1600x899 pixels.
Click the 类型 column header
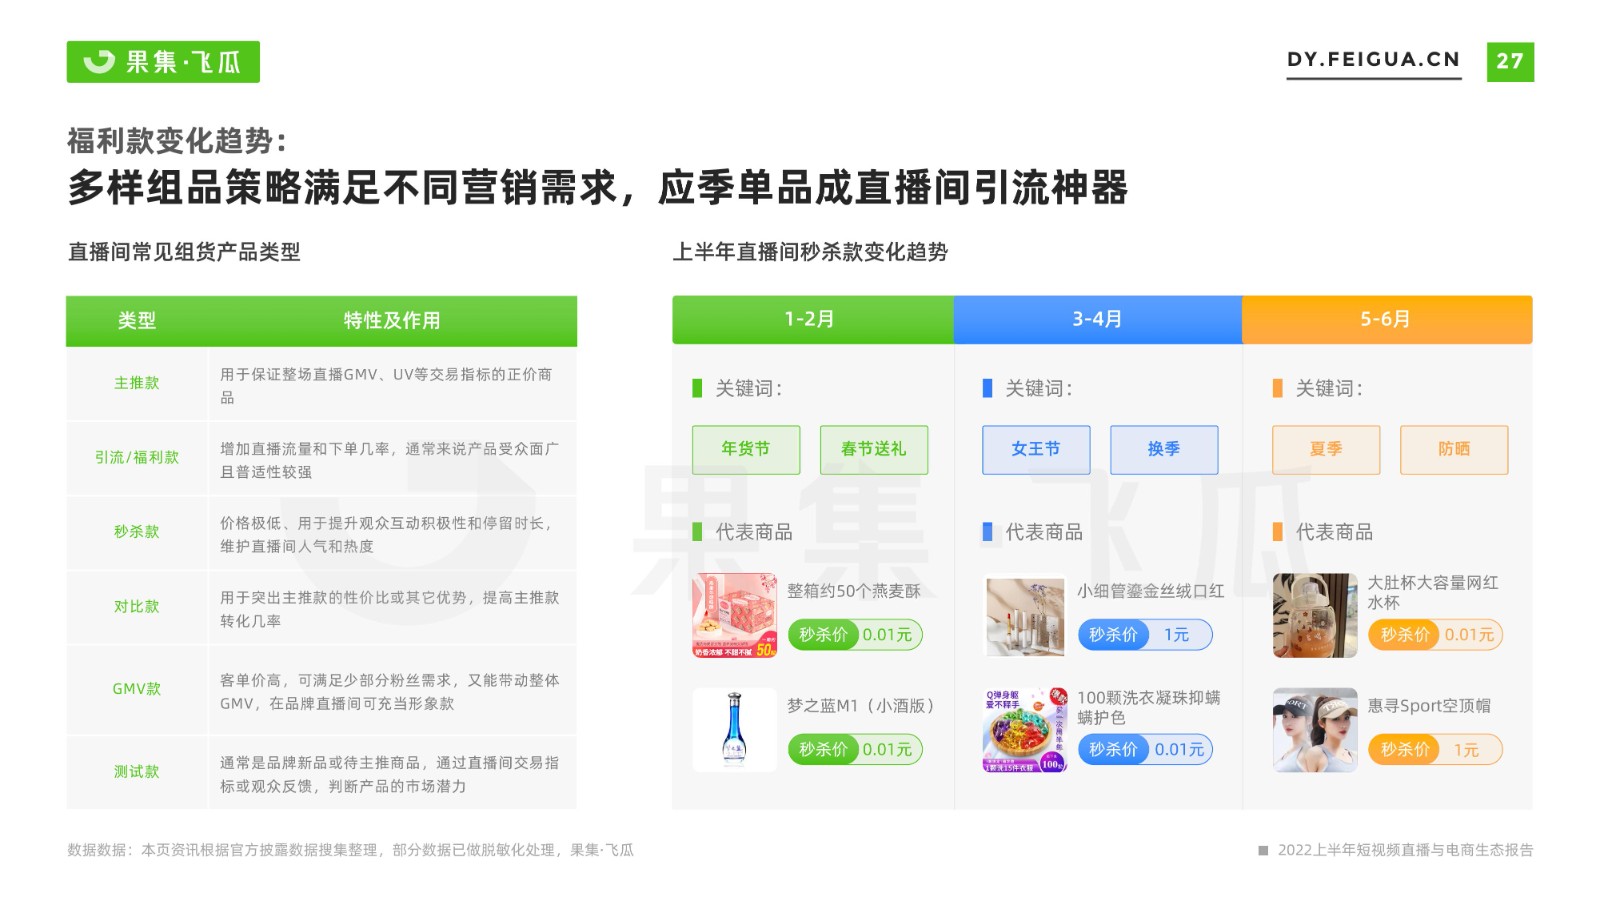coord(137,321)
